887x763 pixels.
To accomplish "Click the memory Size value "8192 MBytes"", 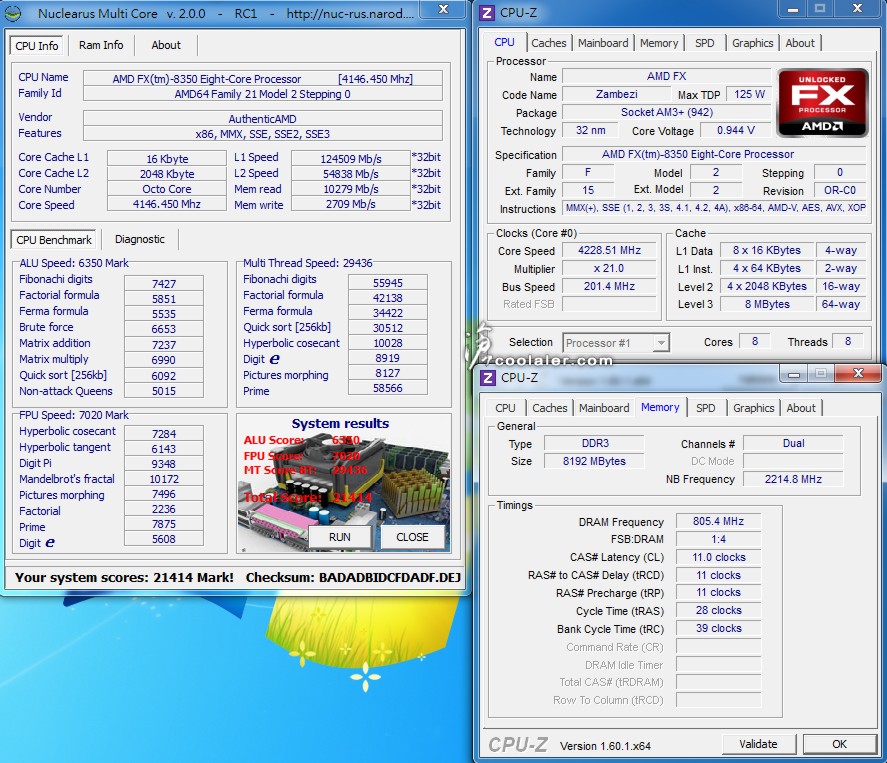I will pos(595,462).
